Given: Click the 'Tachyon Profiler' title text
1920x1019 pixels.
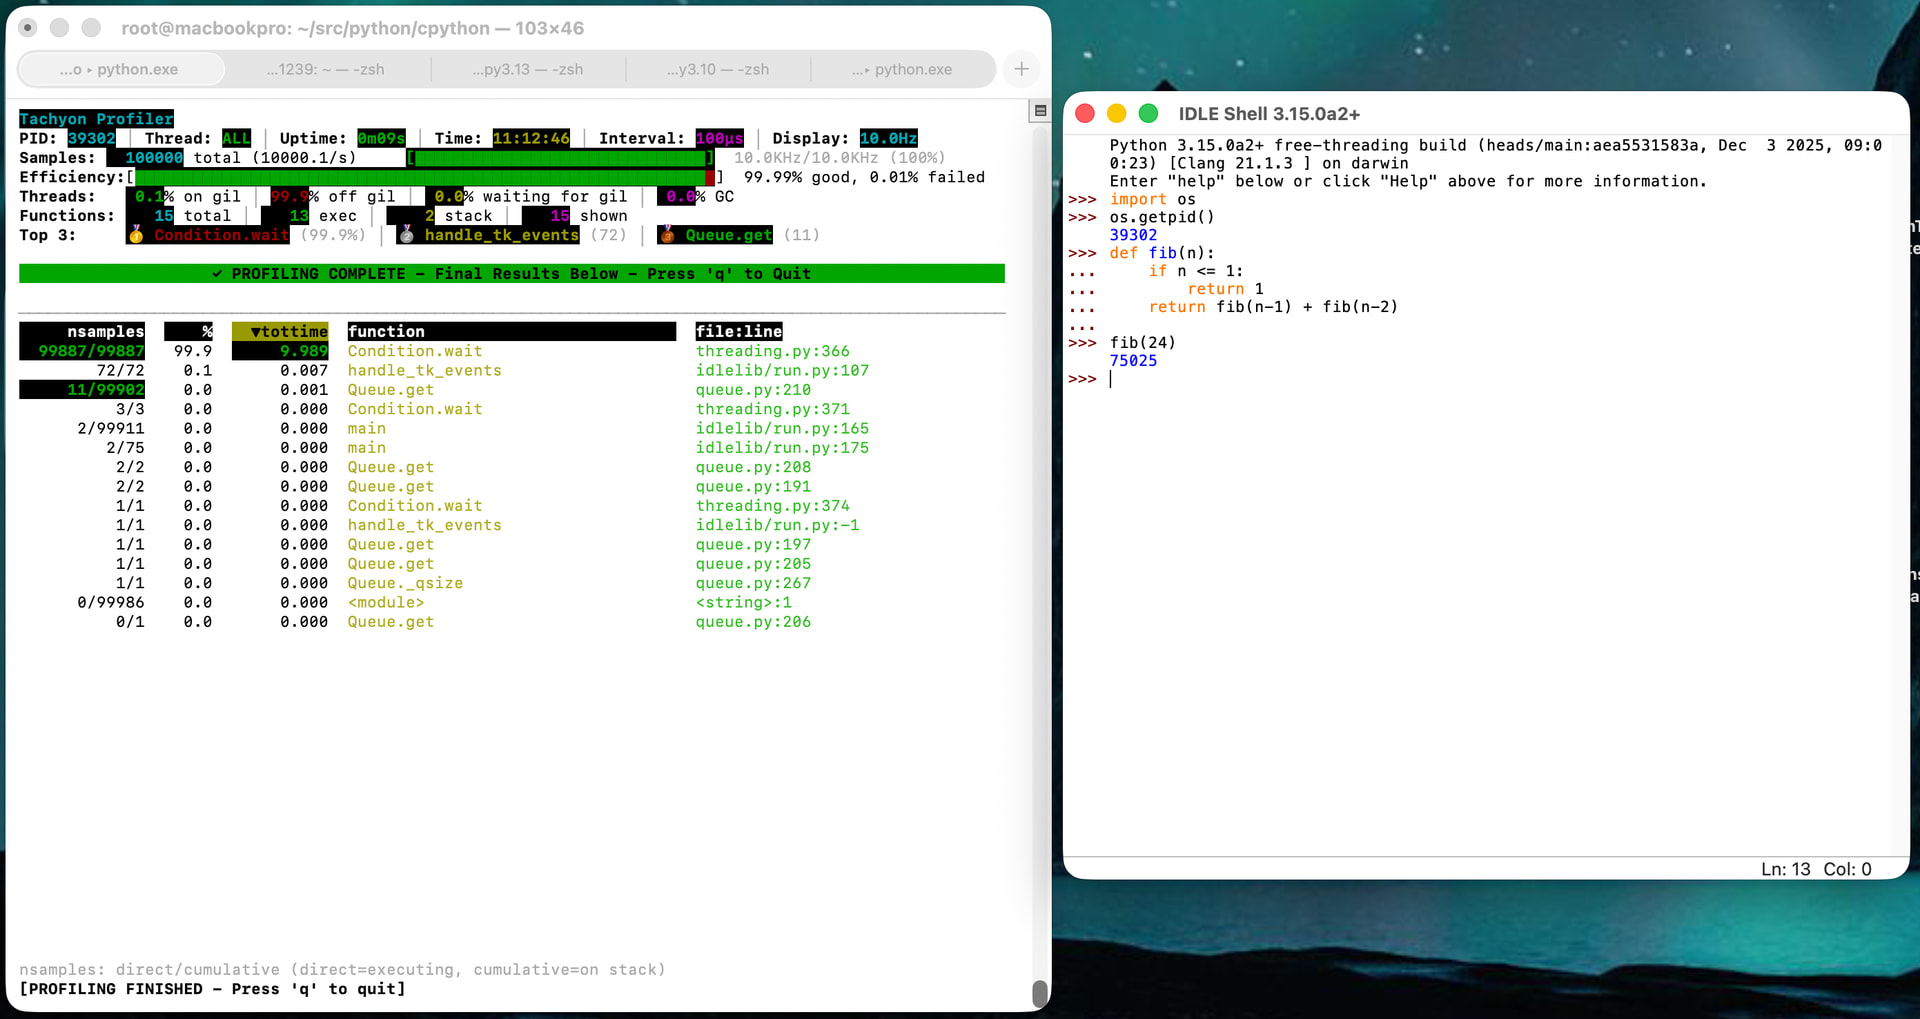Looking at the screenshot, I should pos(96,119).
